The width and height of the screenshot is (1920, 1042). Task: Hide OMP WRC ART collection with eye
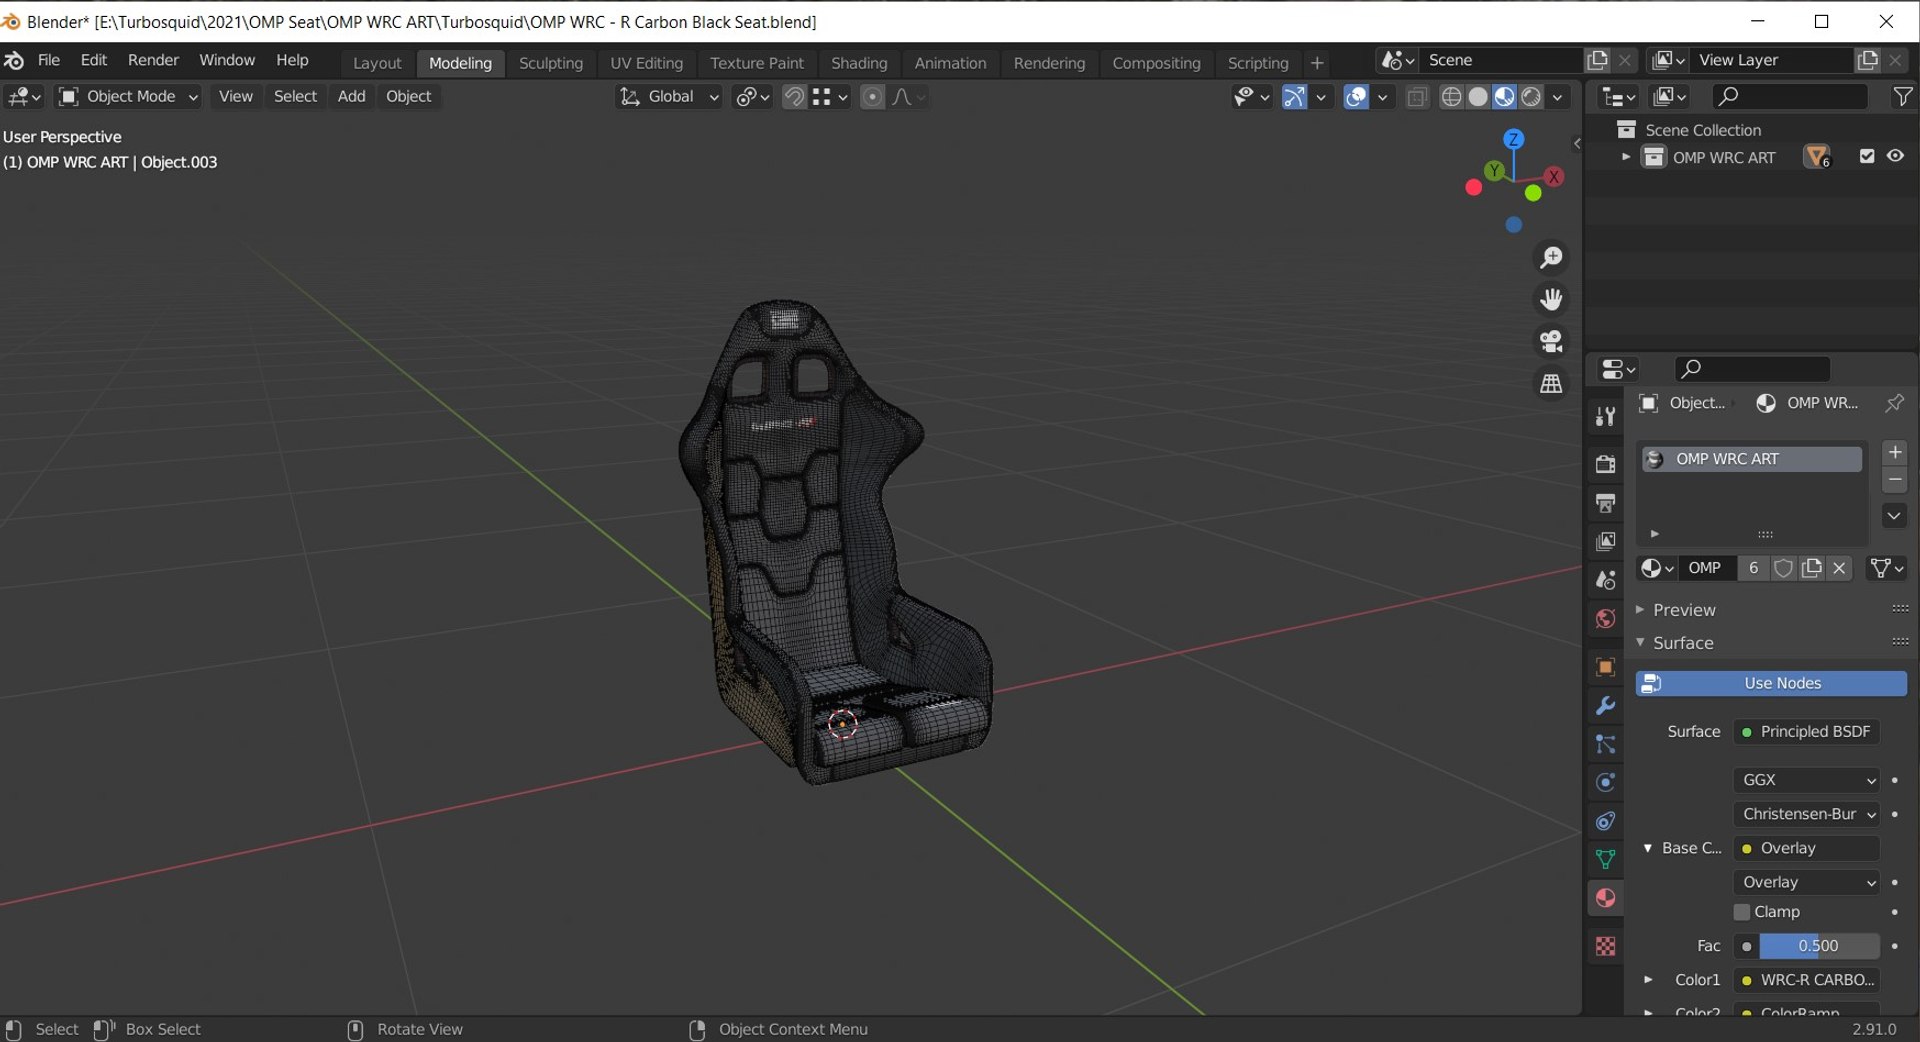(1895, 156)
